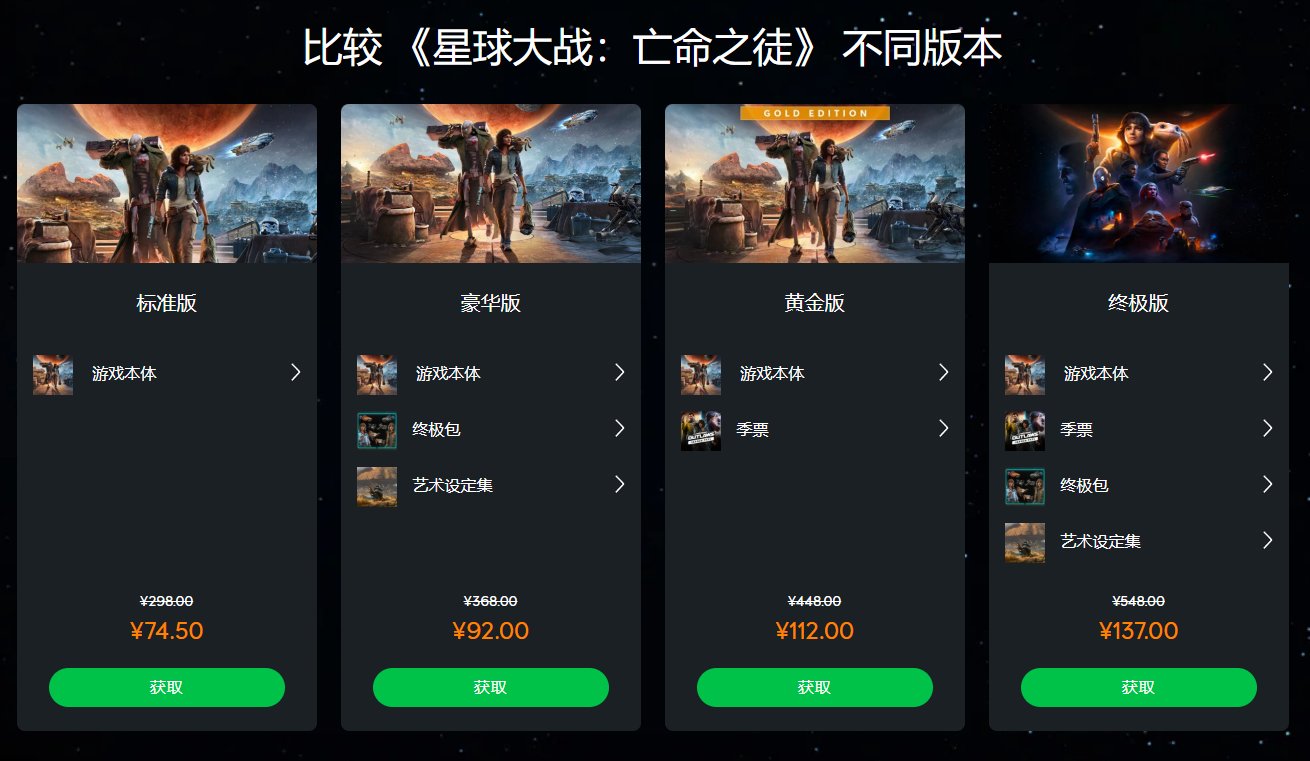Screen dimensions: 1310x761
Task: Expand the 艺术设定集 chevron in the 终极版 card
Action: [1267, 540]
